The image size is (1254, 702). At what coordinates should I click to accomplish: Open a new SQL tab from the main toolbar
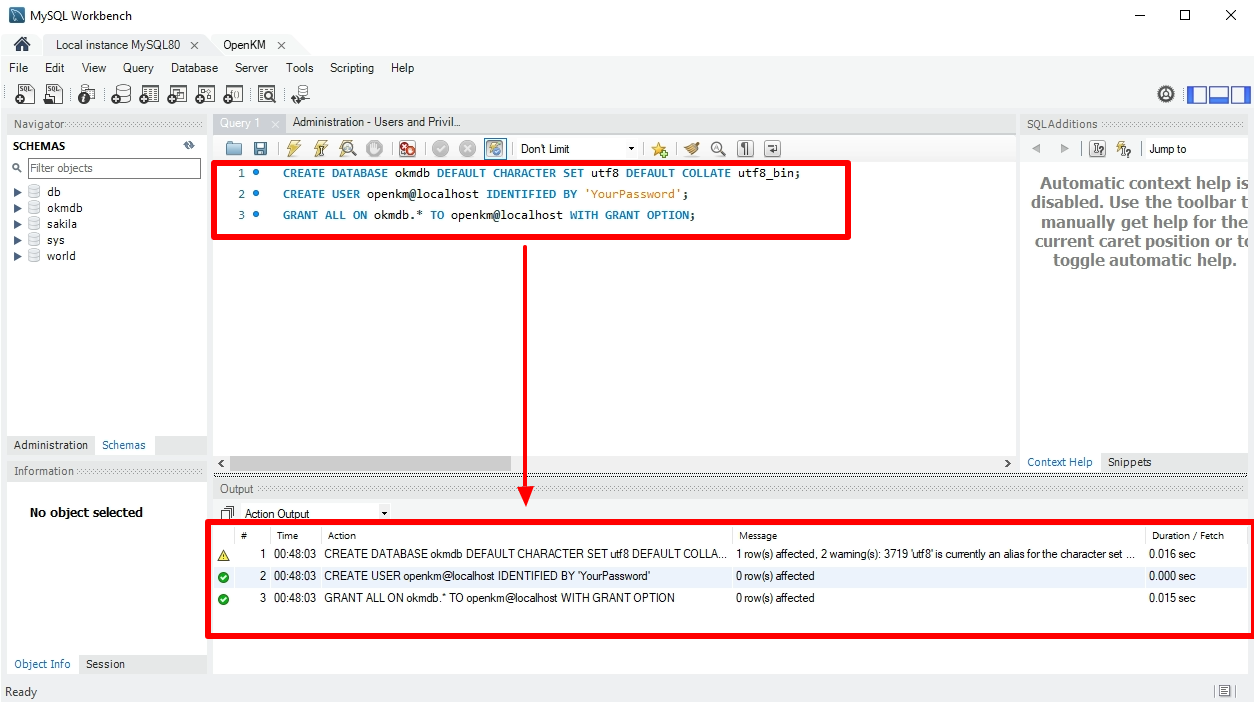(x=26, y=94)
